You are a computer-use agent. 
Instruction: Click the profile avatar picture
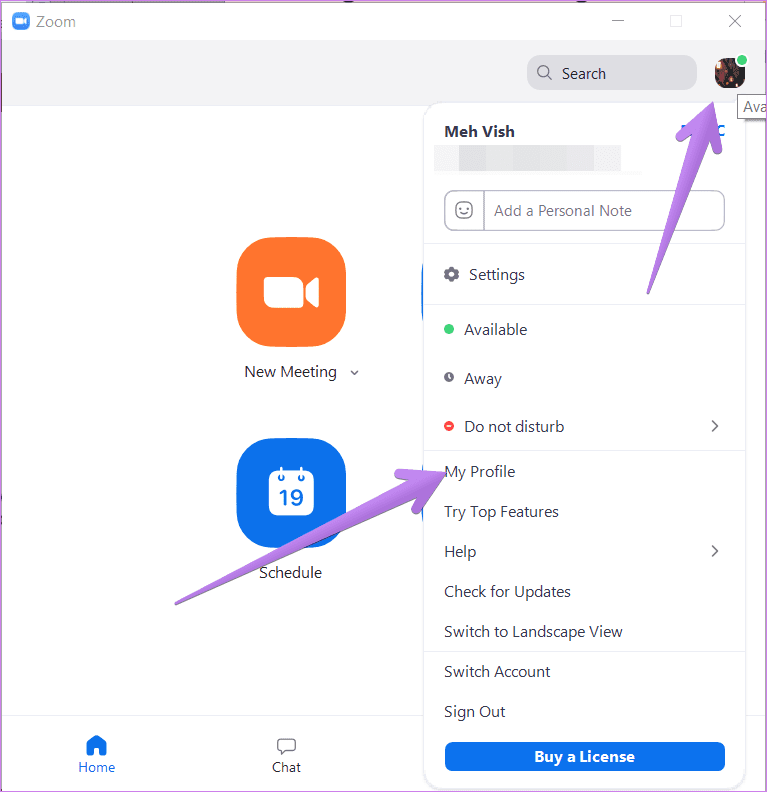730,73
